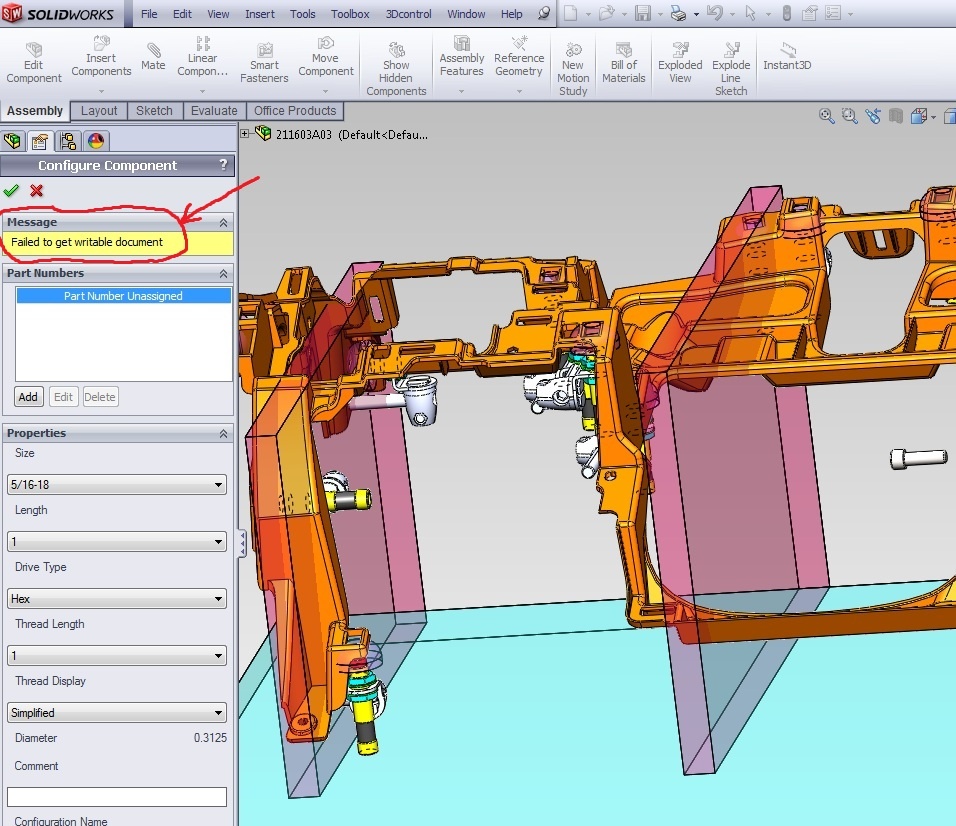956x826 pixels.
Task: Switch to the Office Products tab
Action: click(x=295, y=111)
